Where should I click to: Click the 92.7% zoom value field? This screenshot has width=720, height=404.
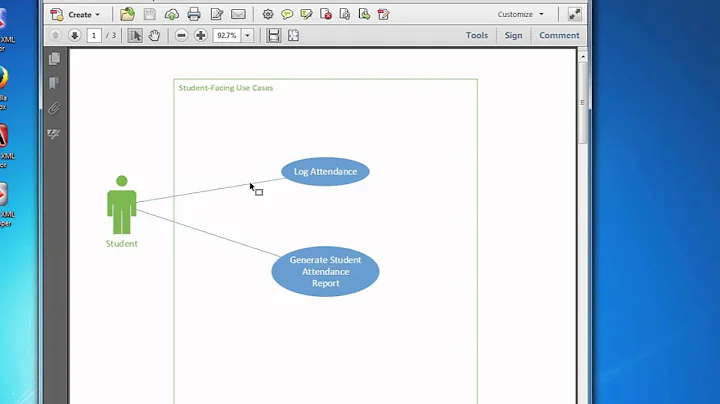point(227,35)
